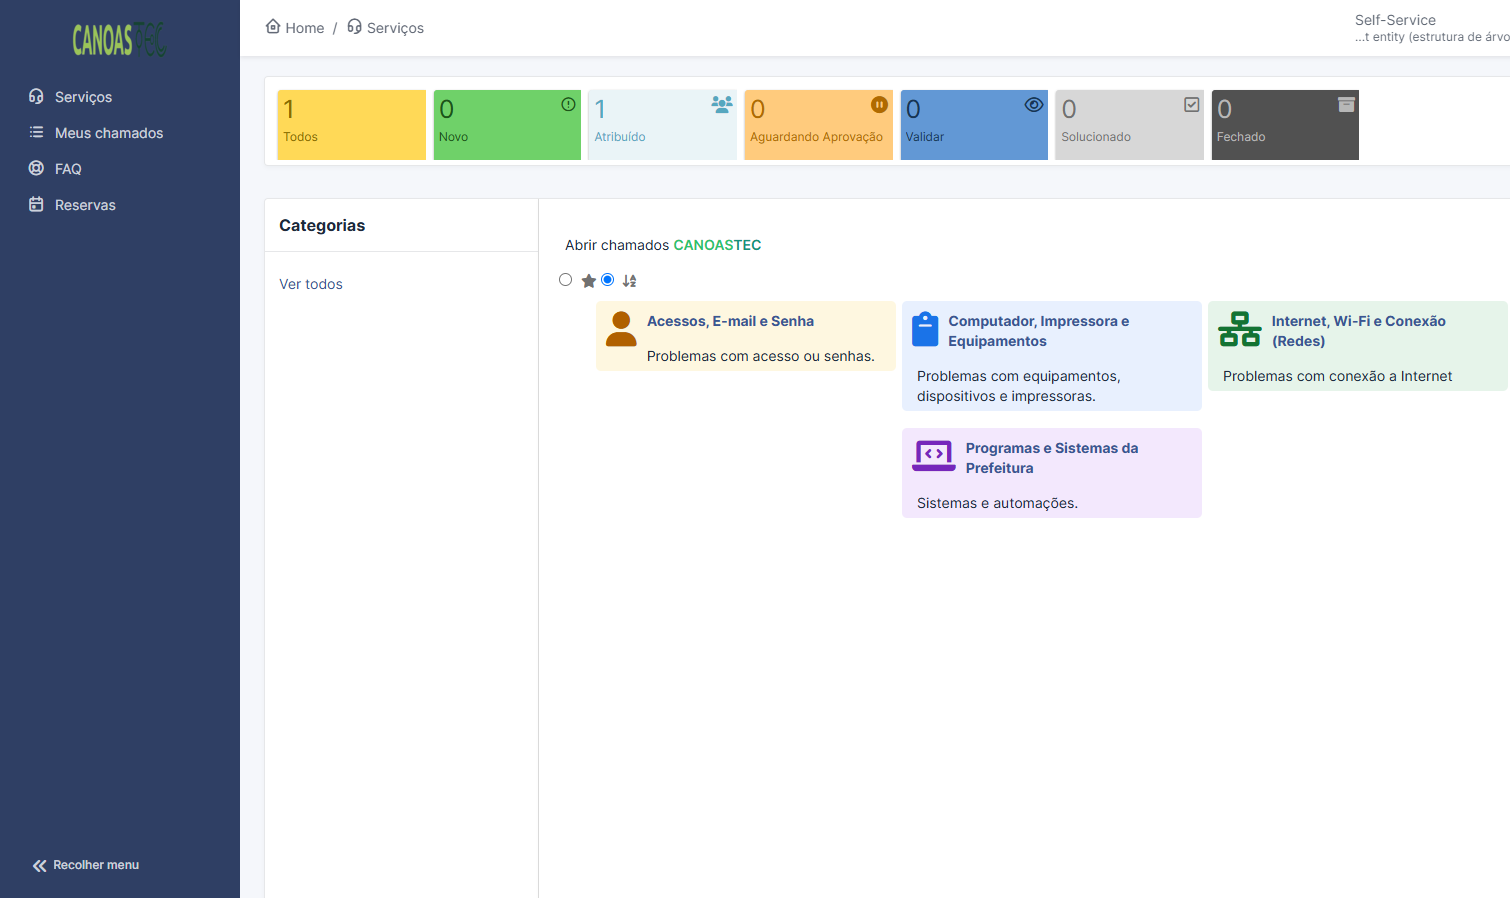This screenshot has height=898, width=1510.
Task: Click the orange Aguardando Aprovação tile
Action: (818, 125)
